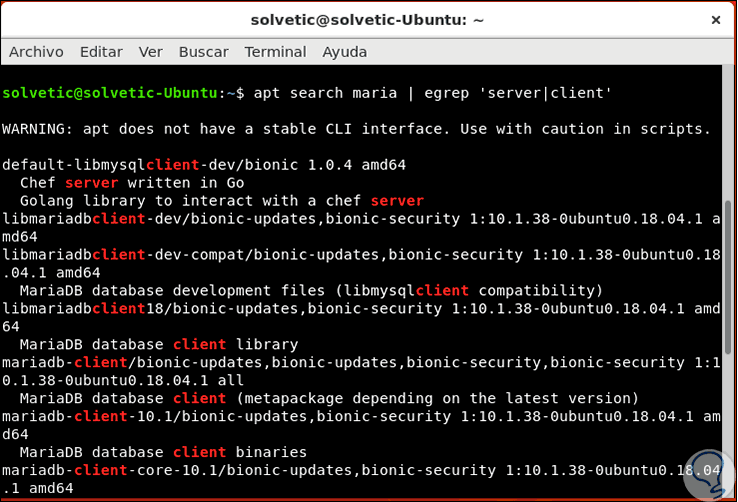Screen dimensions: 738x502
Task: Click the terminal vertical scrollbar handle
Action: (728, 278)
